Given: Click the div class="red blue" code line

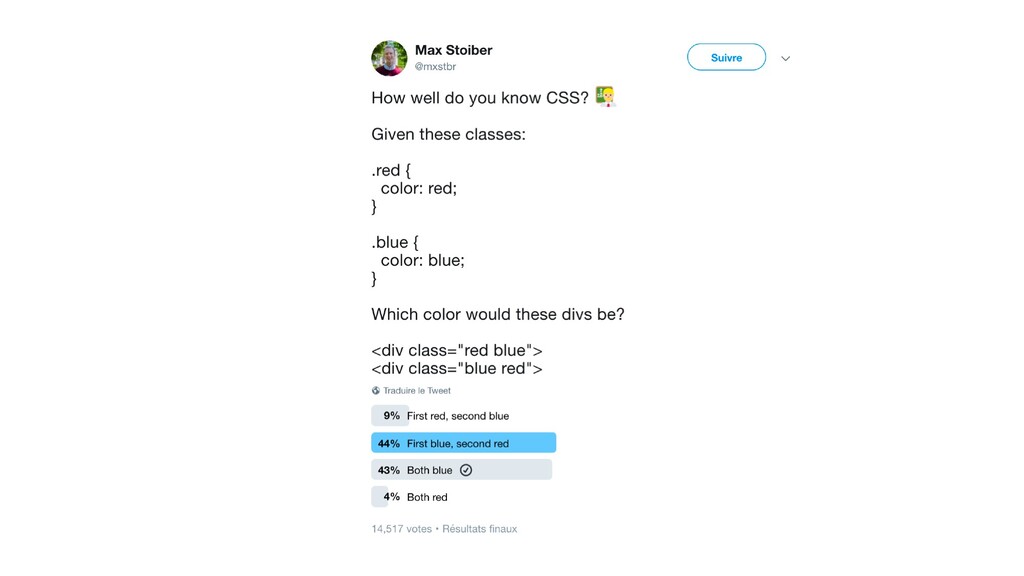Looking at the screenshot, I should tap(456, 351).
